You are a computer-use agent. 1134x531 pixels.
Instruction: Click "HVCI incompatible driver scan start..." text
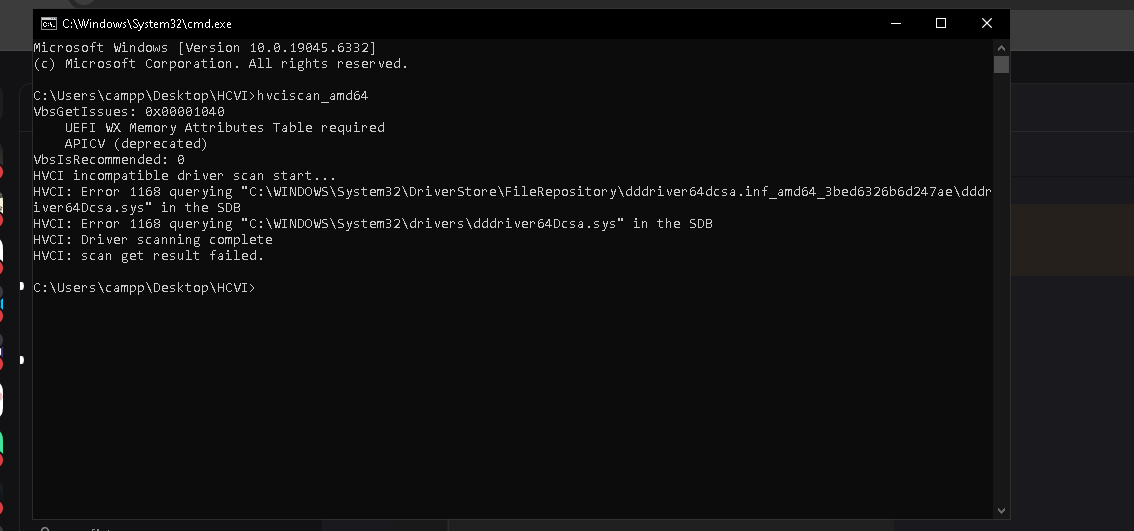(x=185, y=176)
